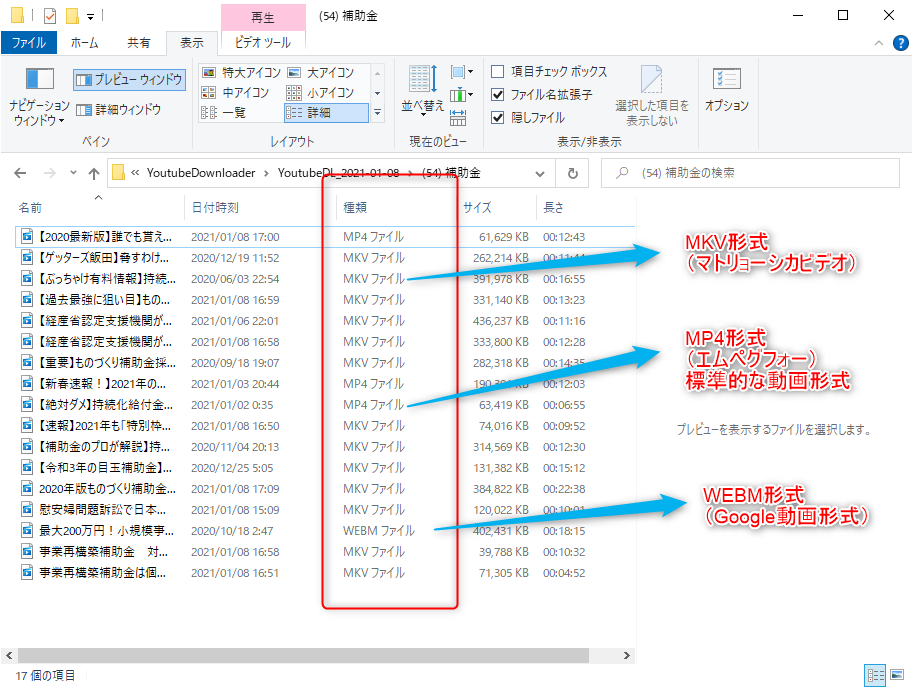Screen dimensions: 913x688
Task: Enable the 項目チェック ボックス checkbox
Action: (498, 72)
